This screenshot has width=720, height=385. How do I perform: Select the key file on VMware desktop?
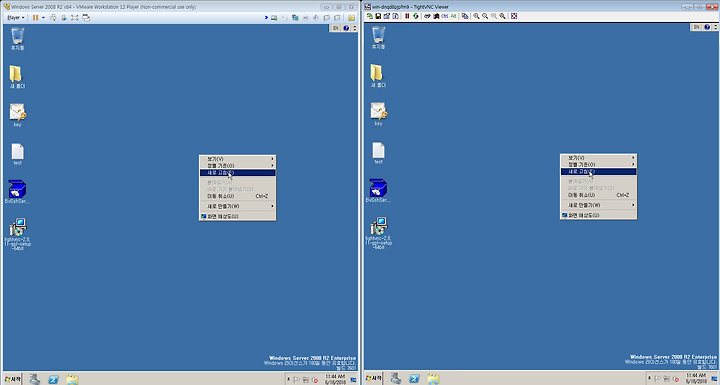tap(17, 115)
